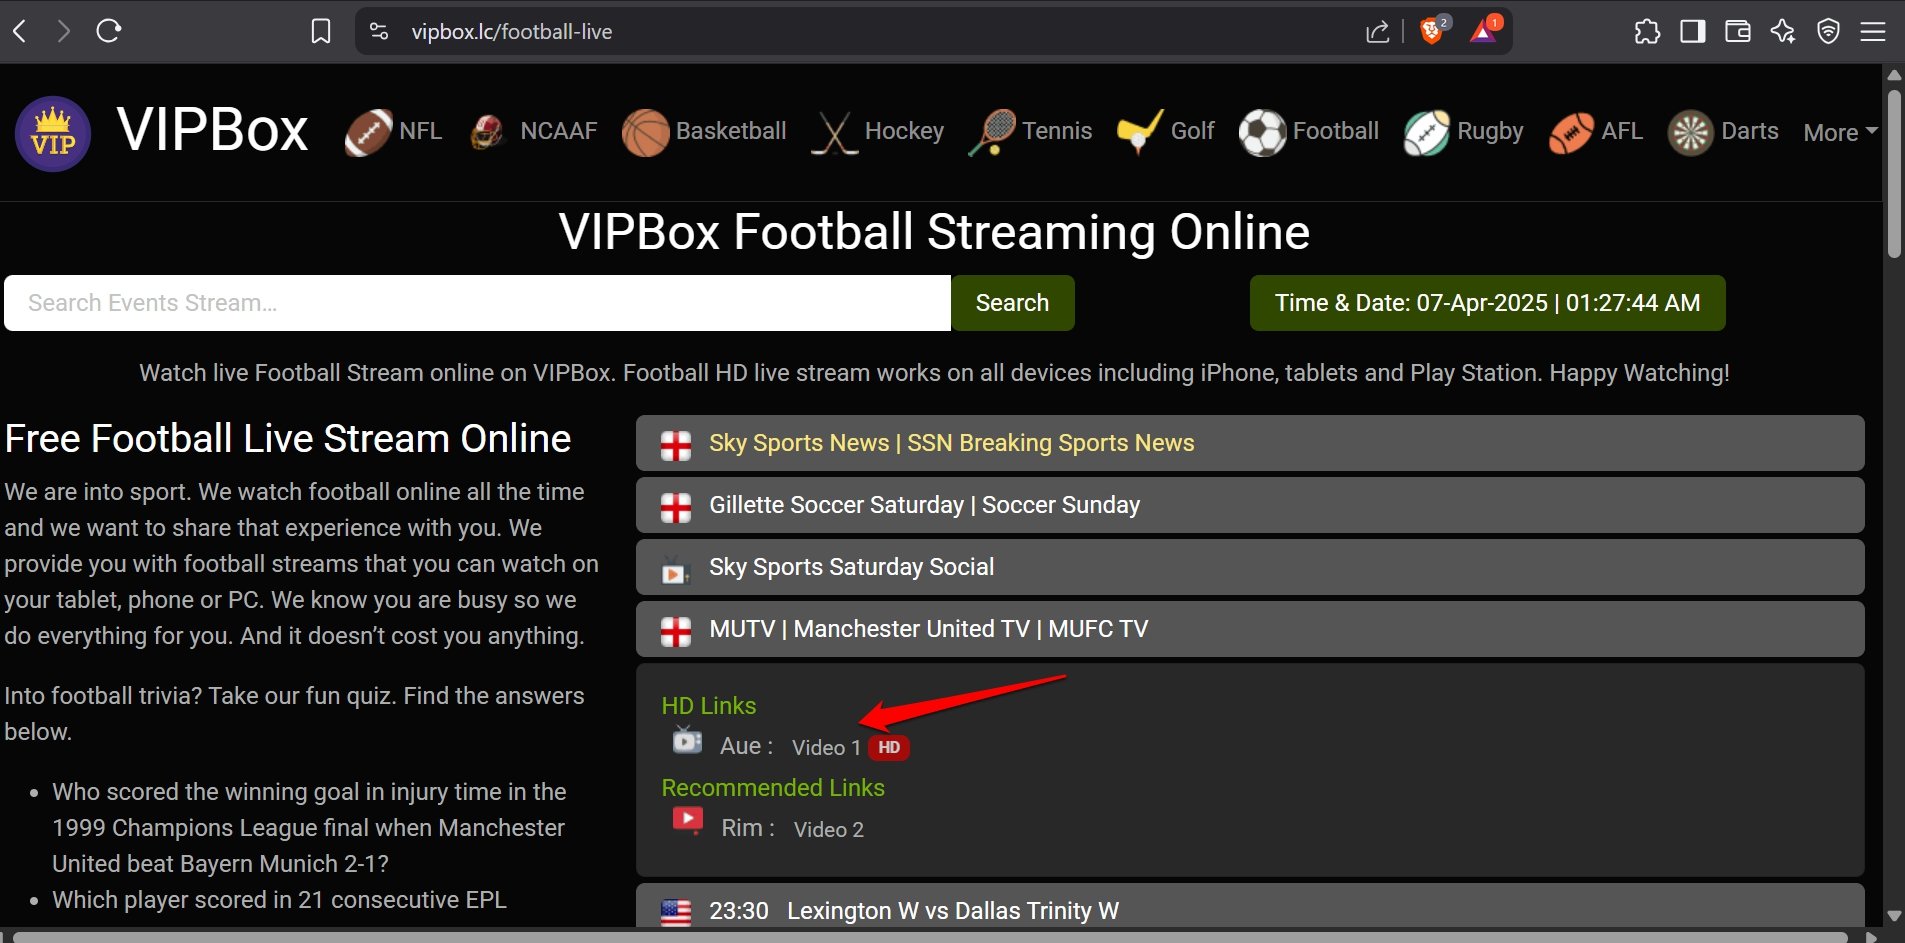Open Video 2 recommended link
This screenshot has width=1905, height=943.
pos(828,830)
